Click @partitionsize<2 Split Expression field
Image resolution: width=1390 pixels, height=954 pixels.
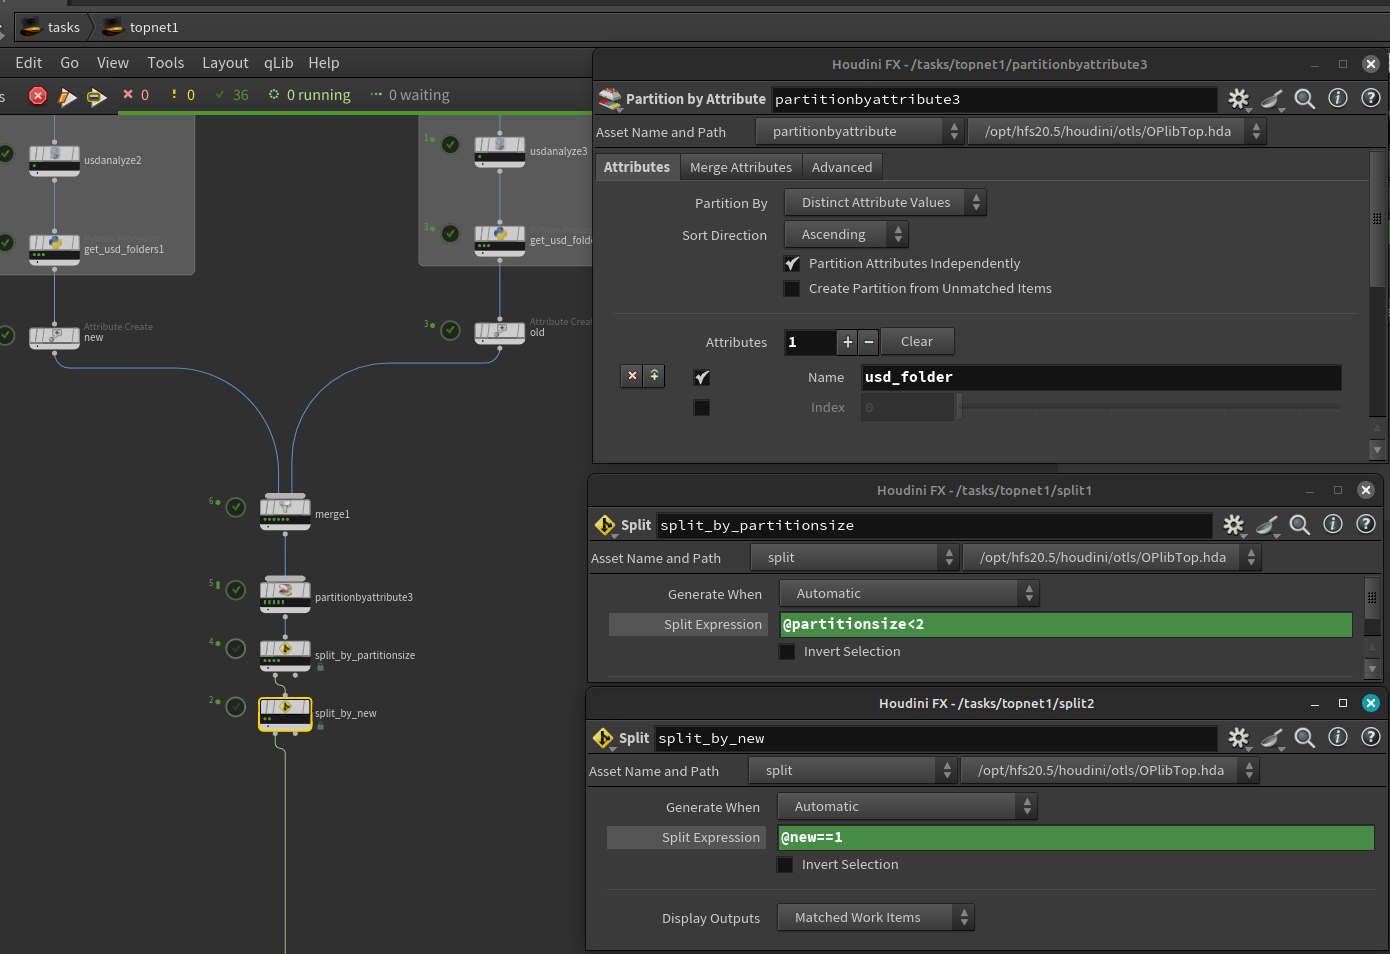click(1066, 624)
